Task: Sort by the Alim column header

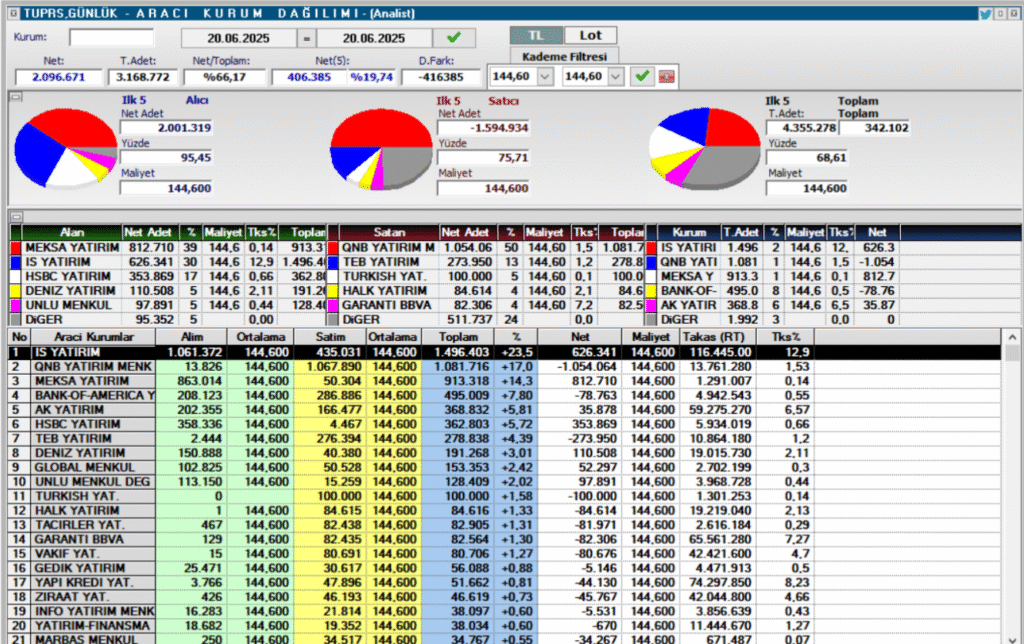Action: click(190, 337)
